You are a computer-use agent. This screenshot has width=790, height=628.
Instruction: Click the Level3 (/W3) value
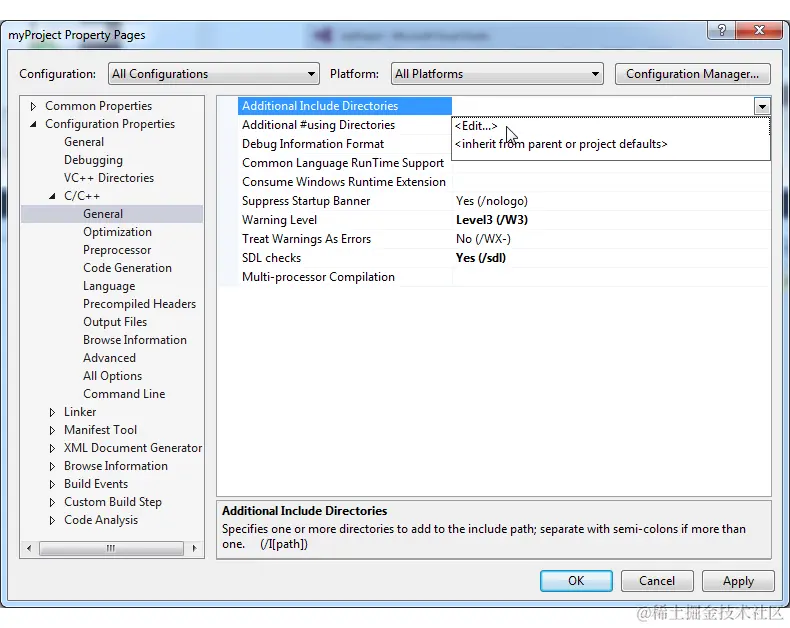click(x=492, y=220)
